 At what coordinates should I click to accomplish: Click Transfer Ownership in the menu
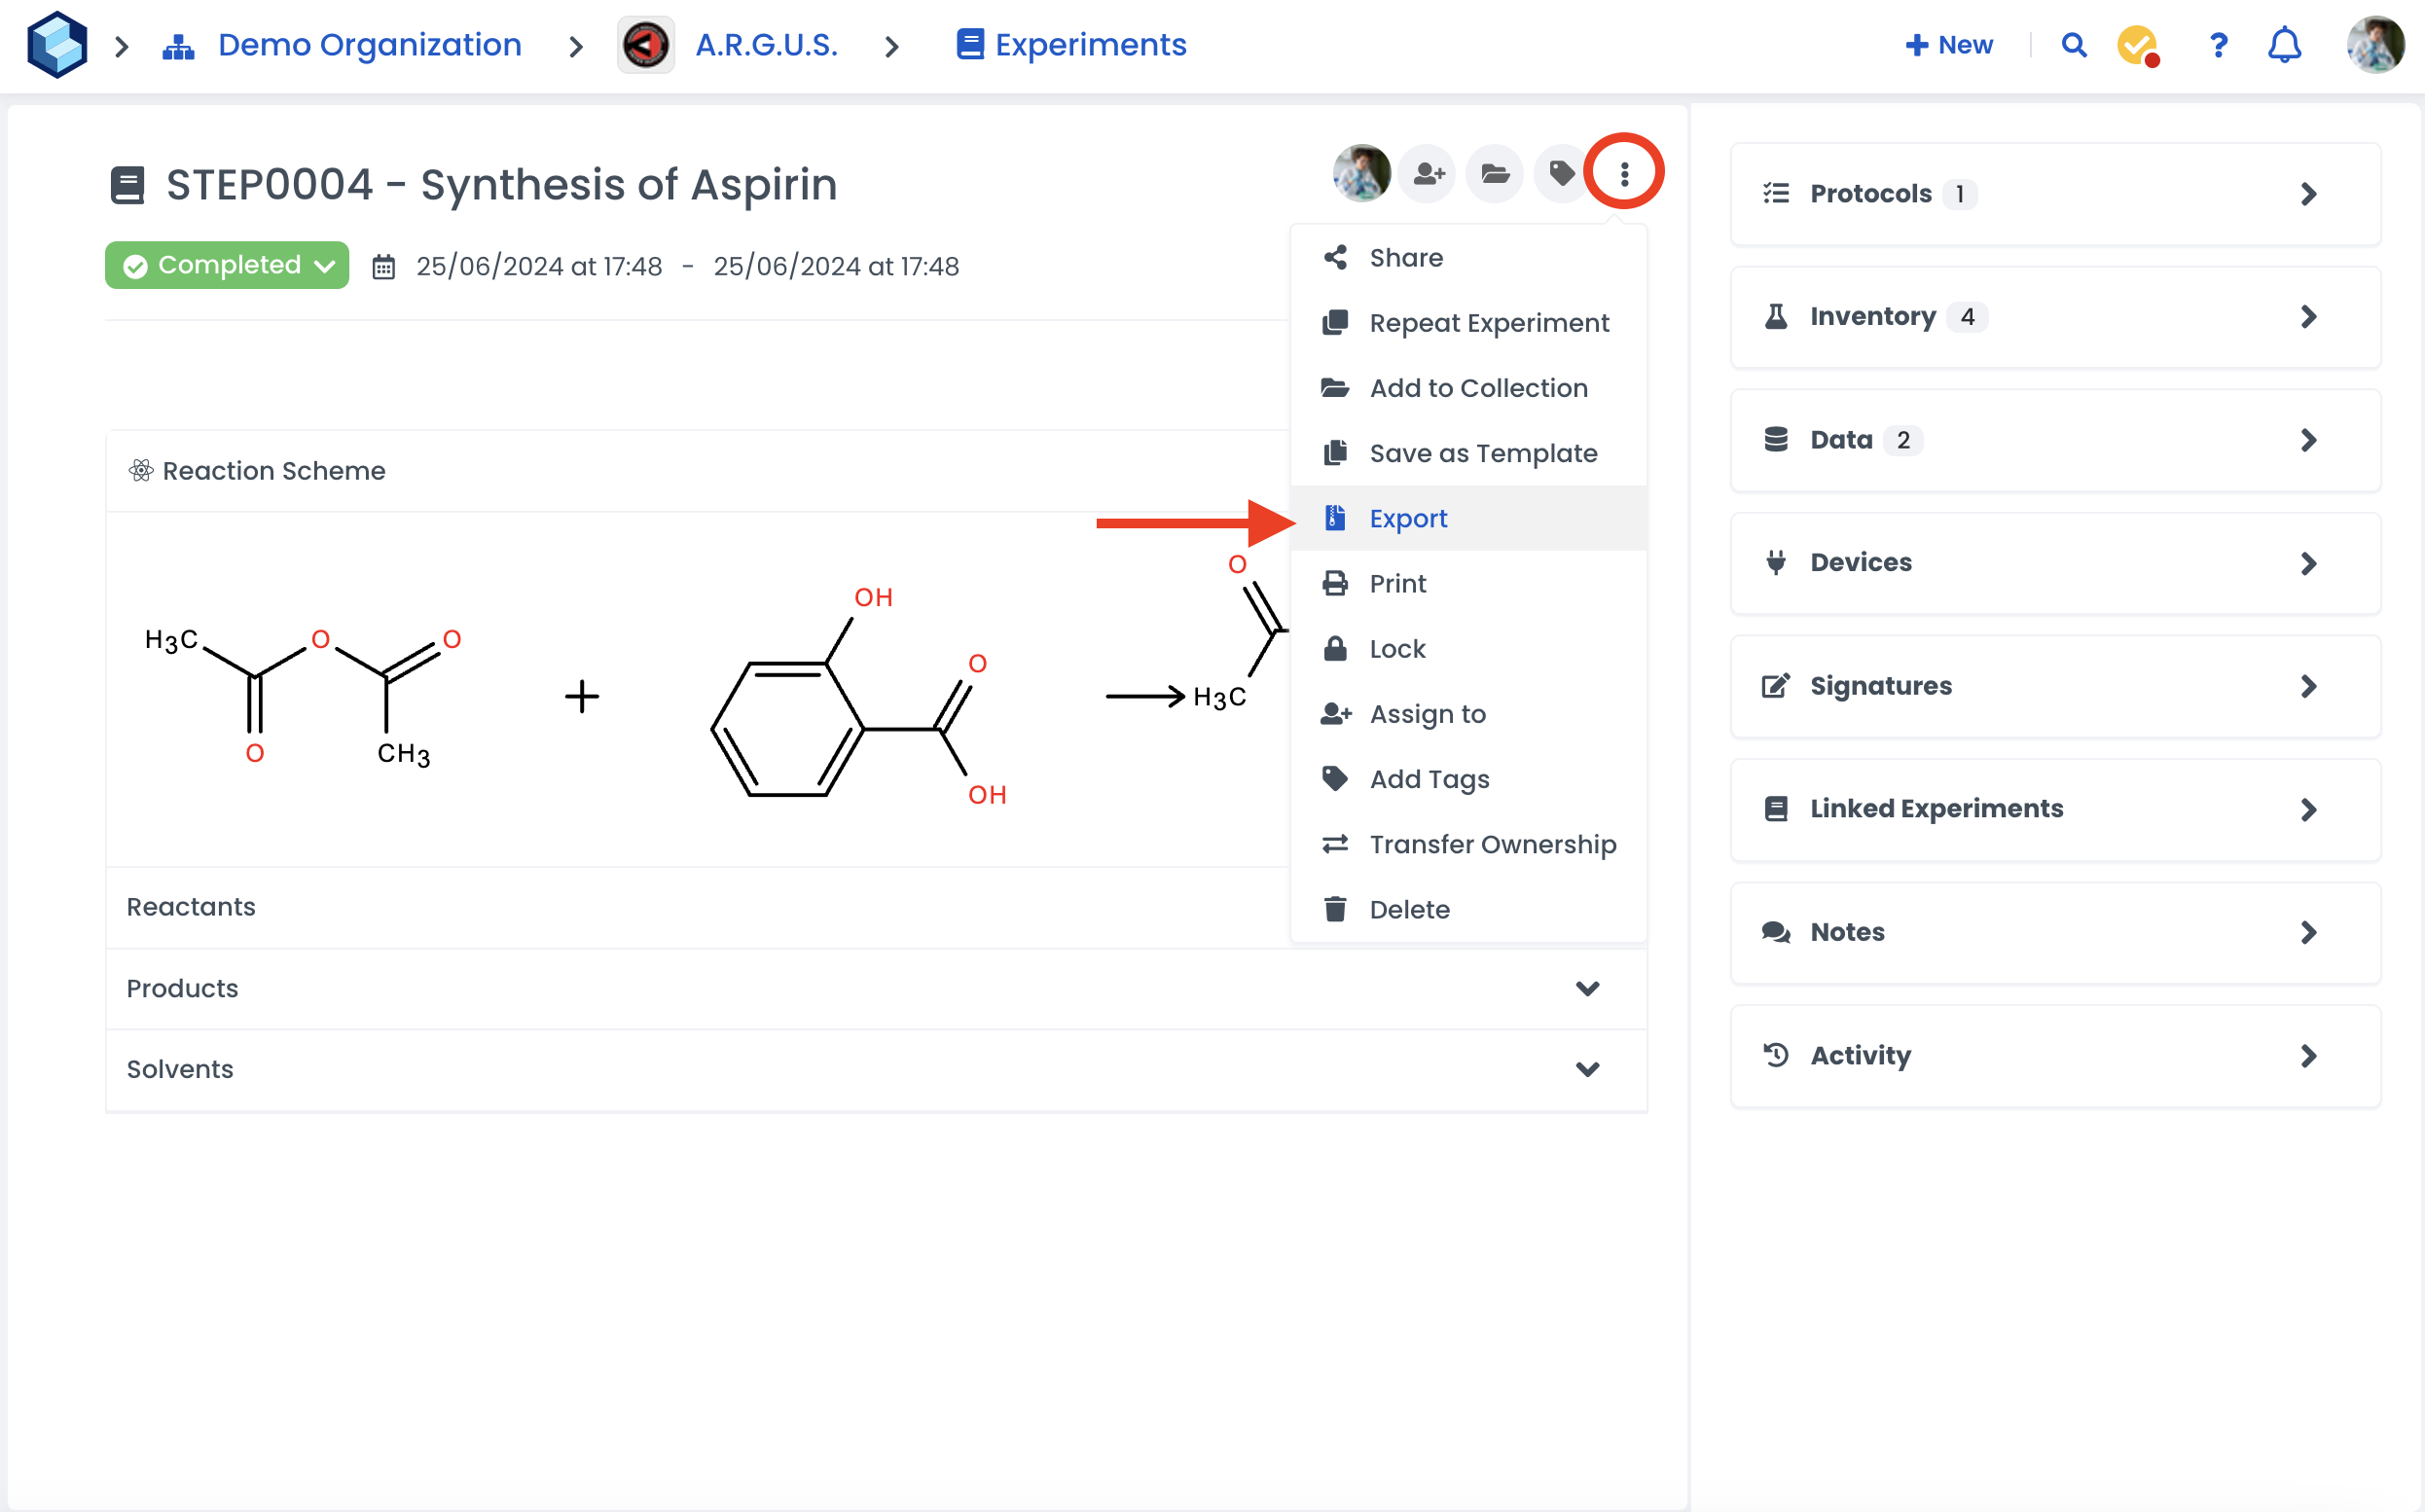[x=1491, y=844]
